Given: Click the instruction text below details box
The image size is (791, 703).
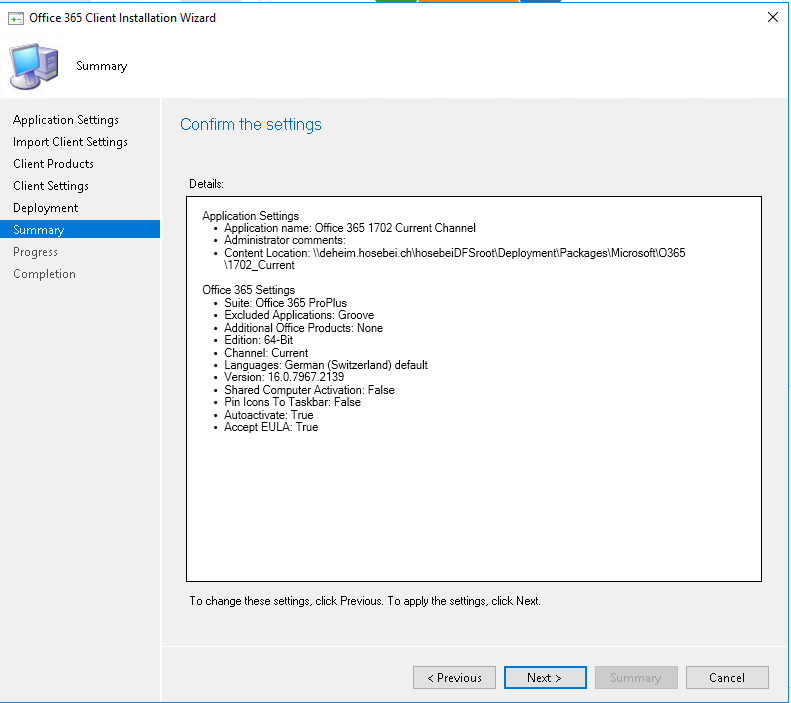Looking at the screenshot, I should 365,601.
